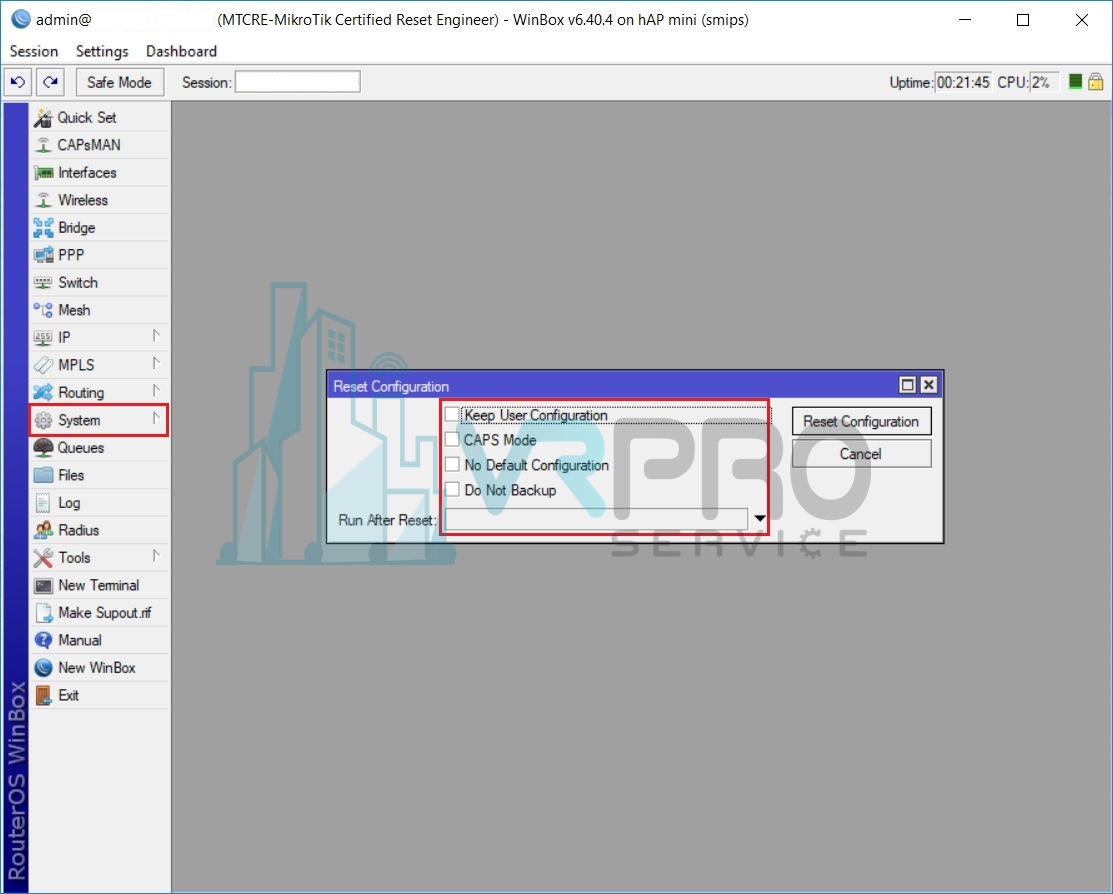Image resolution: width=1113 pixels, height=894 pixels.
Task: Close the Reset Configuration dialog
Action: tap(928, 385)
